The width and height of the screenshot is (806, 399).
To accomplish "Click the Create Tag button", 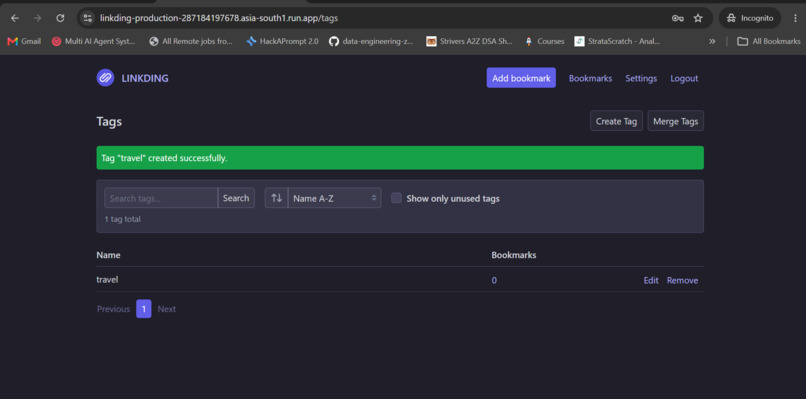I will tap(616, 121).
